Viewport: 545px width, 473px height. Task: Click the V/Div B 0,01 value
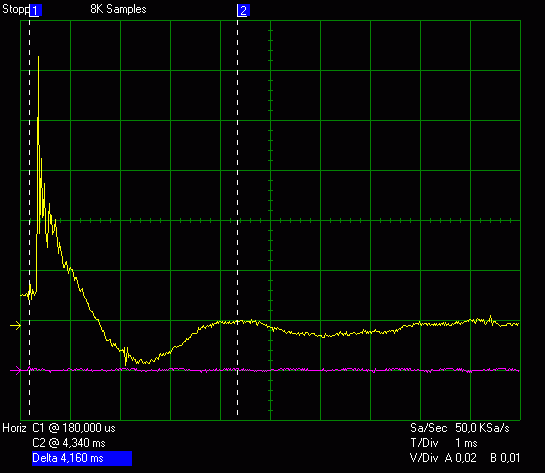pos(505,458)
